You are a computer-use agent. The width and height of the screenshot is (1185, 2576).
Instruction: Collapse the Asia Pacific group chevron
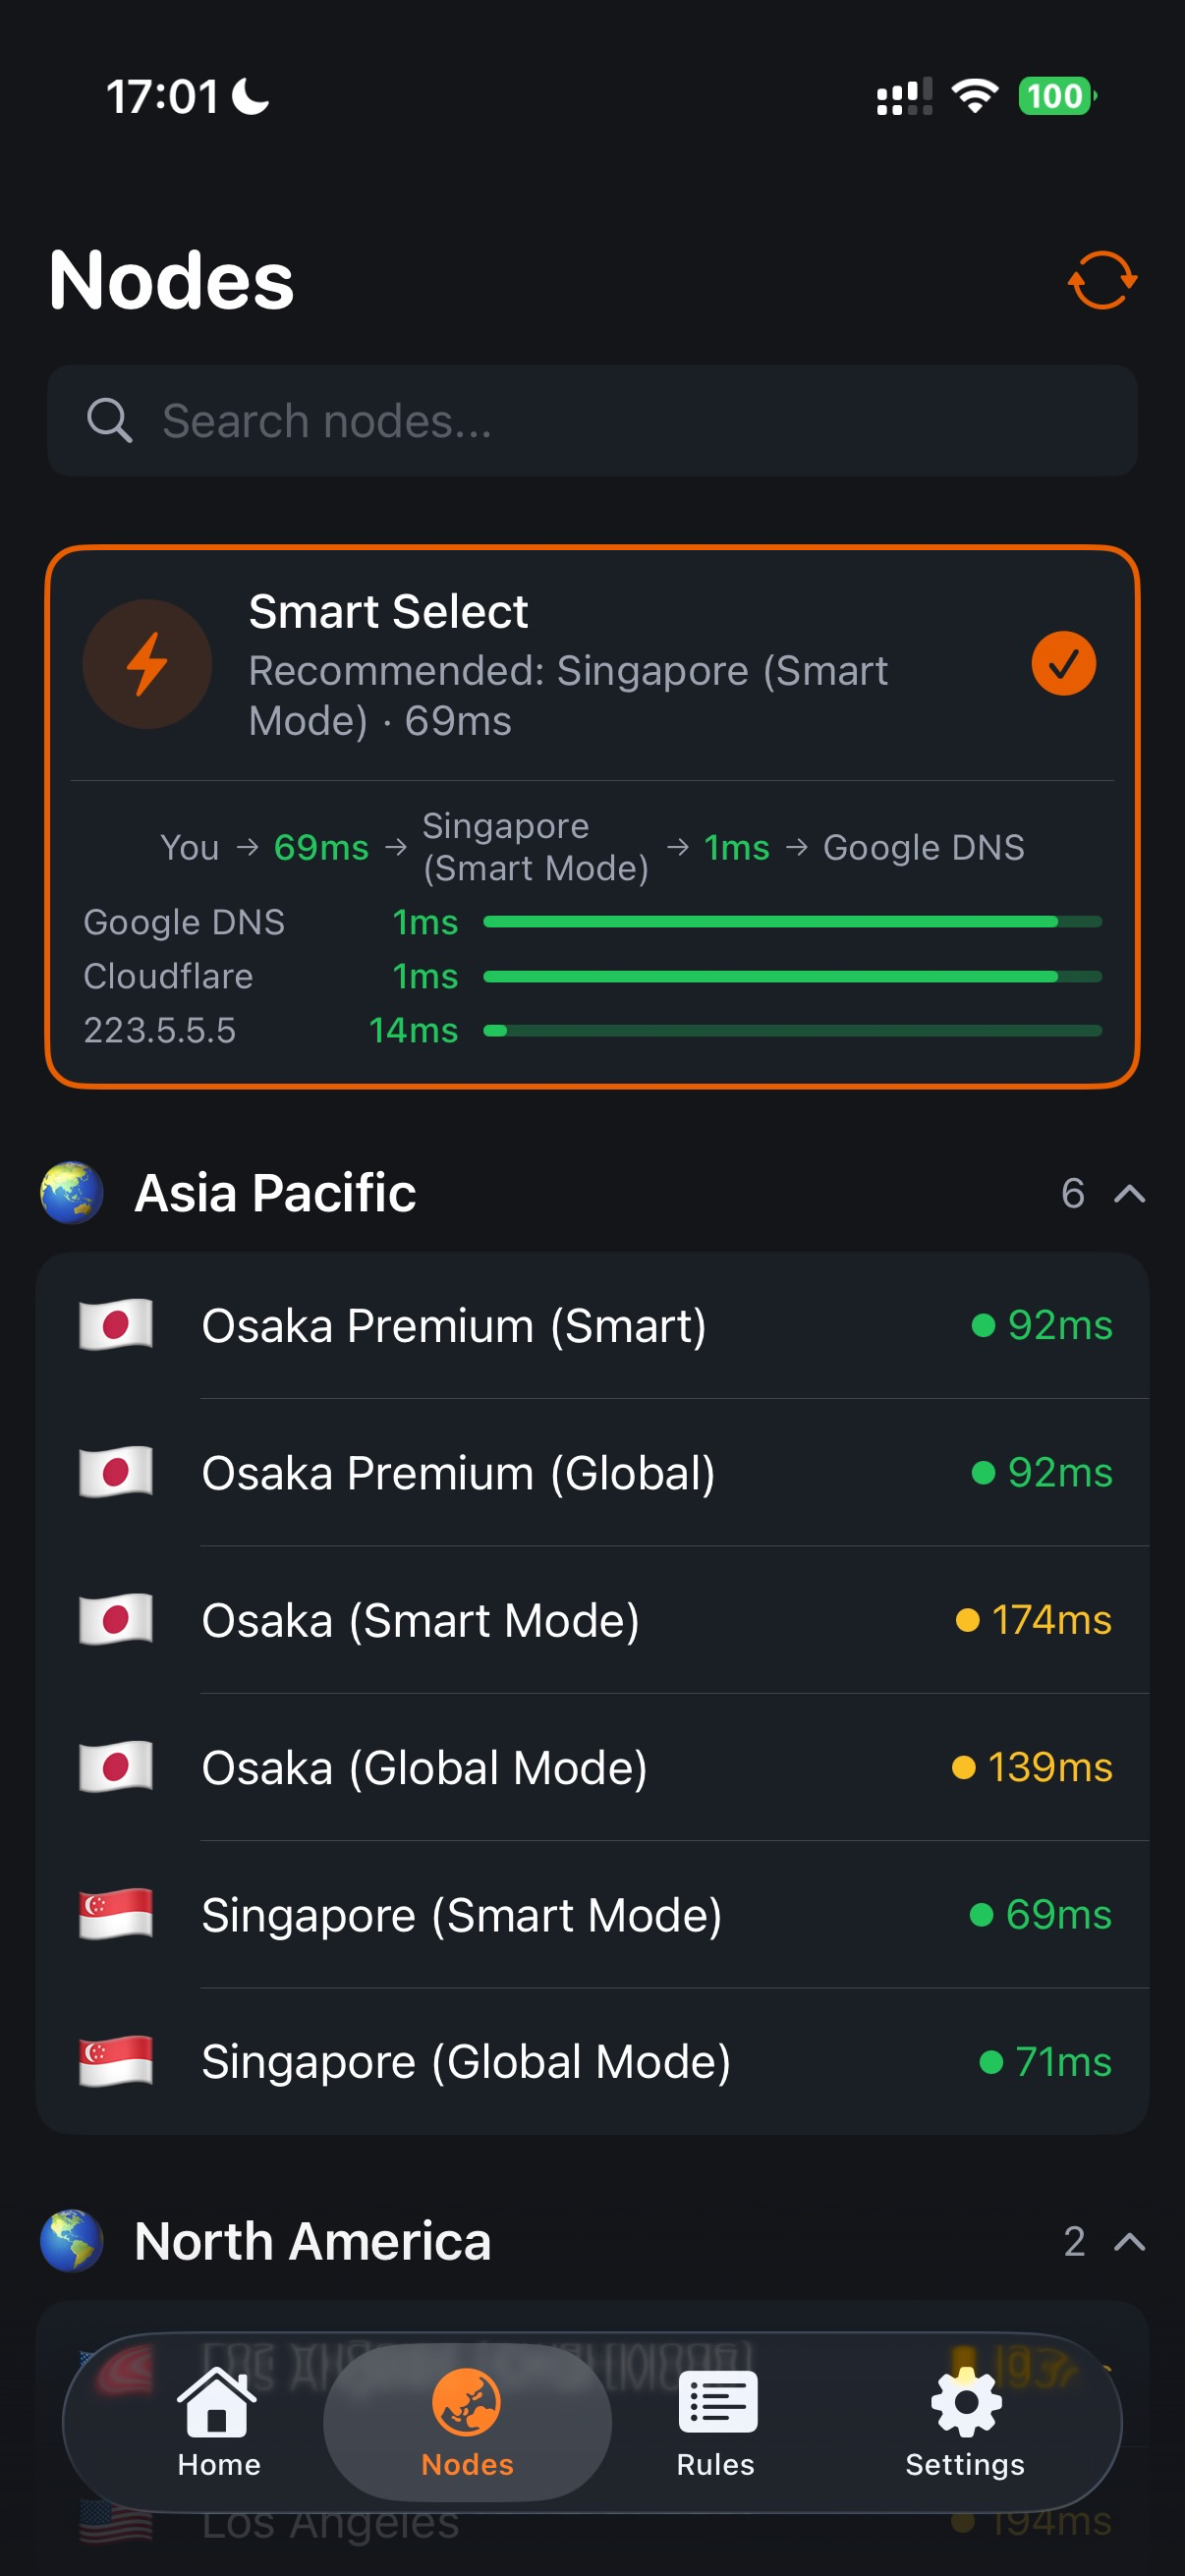1129,1193
